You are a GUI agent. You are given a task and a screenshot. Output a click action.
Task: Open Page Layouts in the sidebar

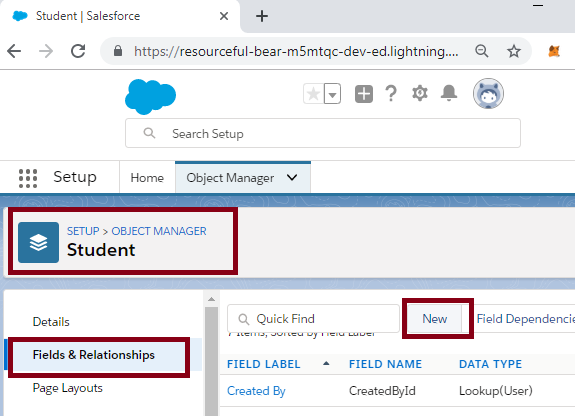(x=67, y=388)
